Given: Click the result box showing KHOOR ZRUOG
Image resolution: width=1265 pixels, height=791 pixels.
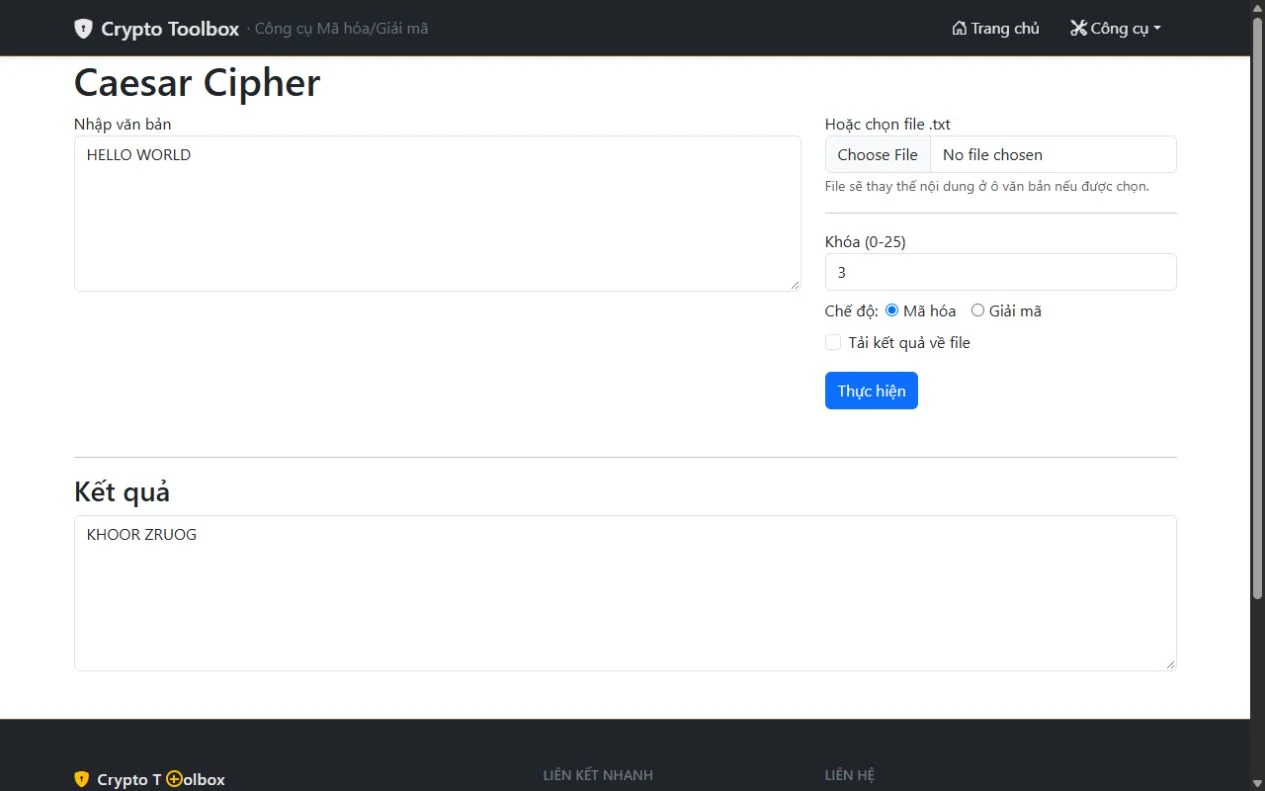Looking at the screenshot, I should [x=625, y=593].
